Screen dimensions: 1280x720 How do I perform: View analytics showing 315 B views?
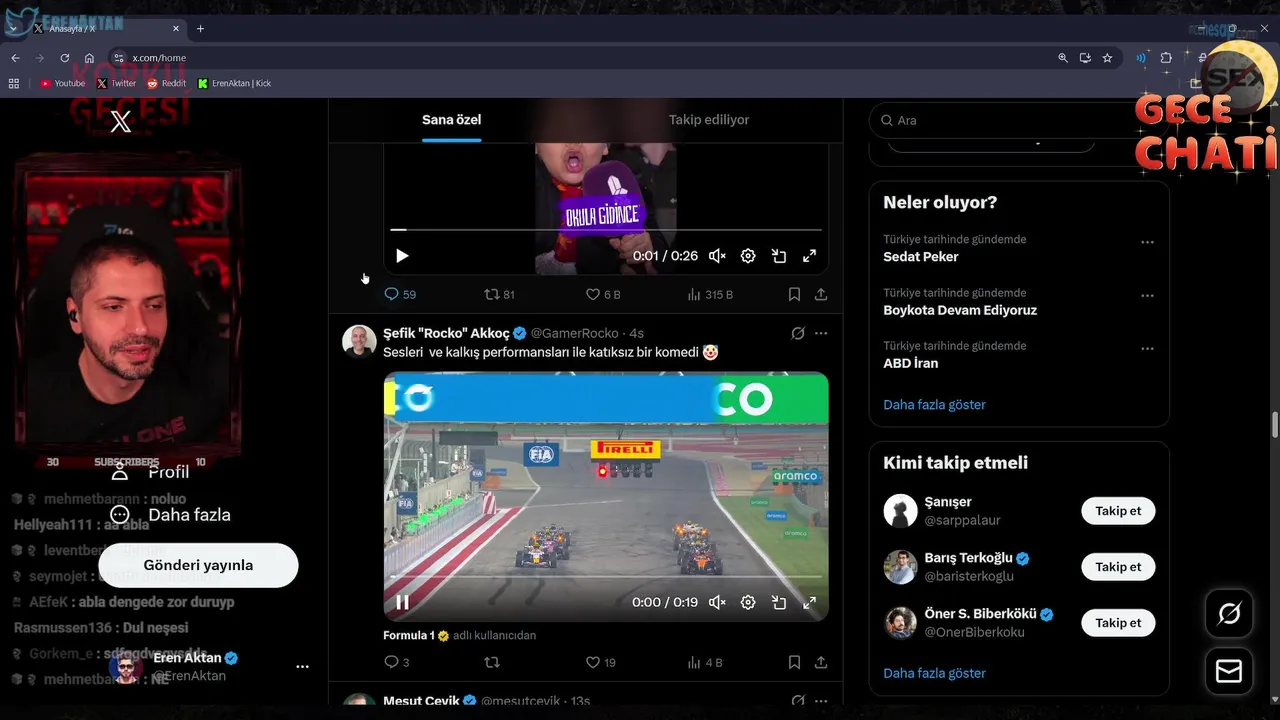pyautogui.click(x=710, y=294)
